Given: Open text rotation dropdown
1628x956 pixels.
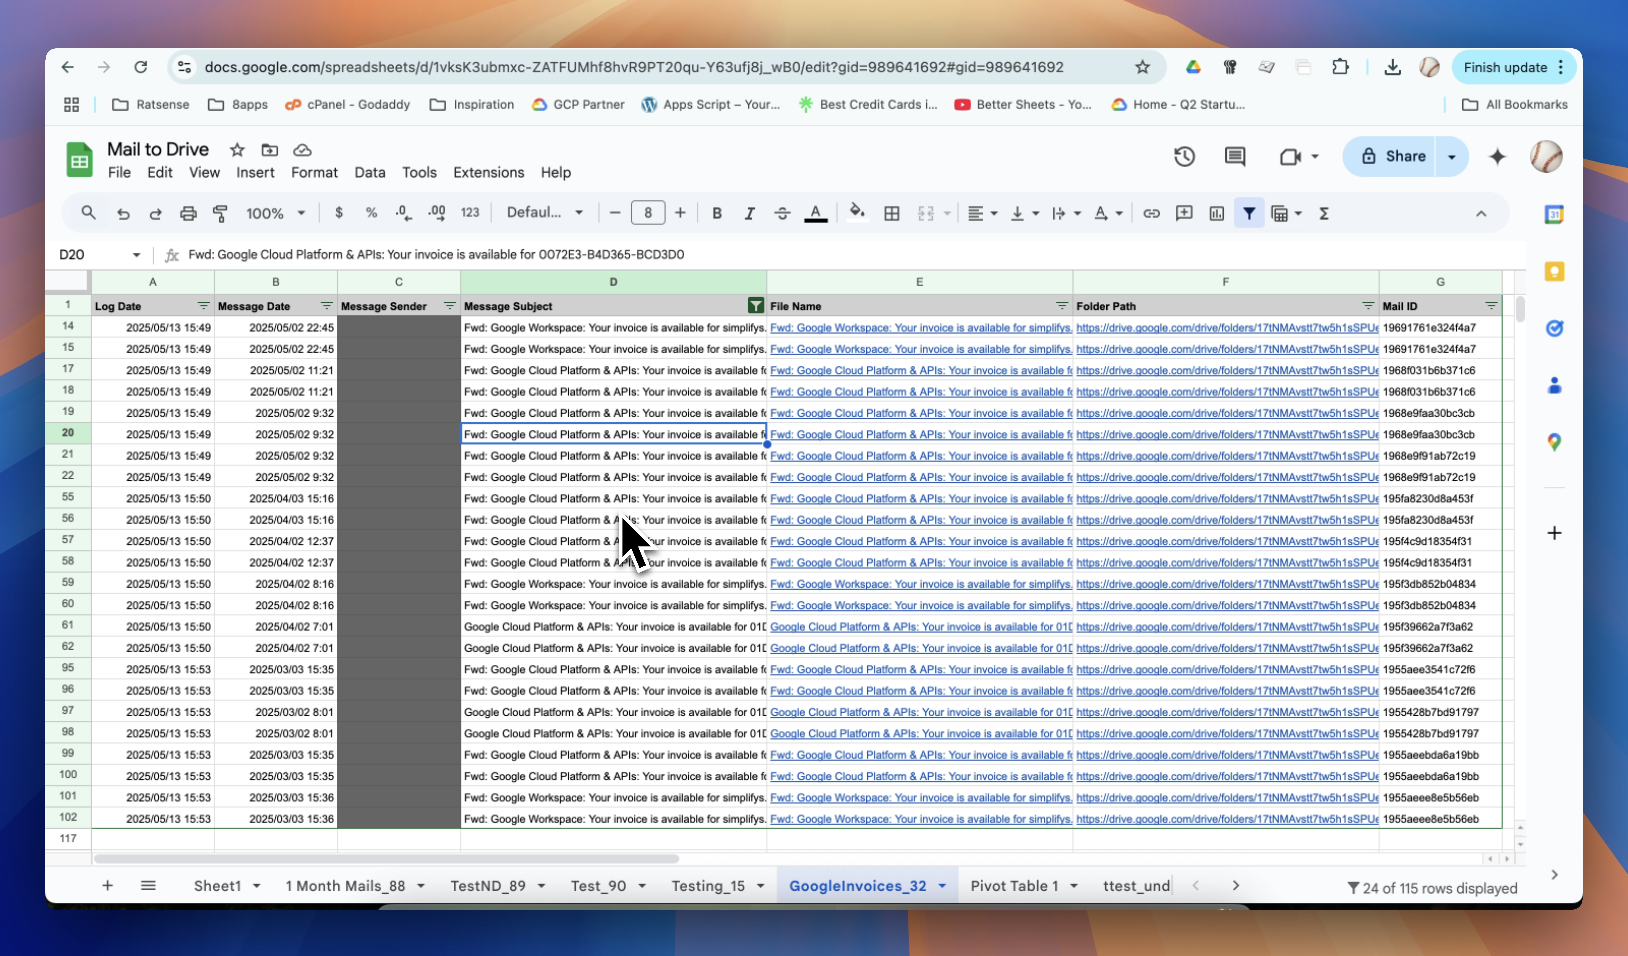Looking at the screenshot, I should coord(1109,213).
